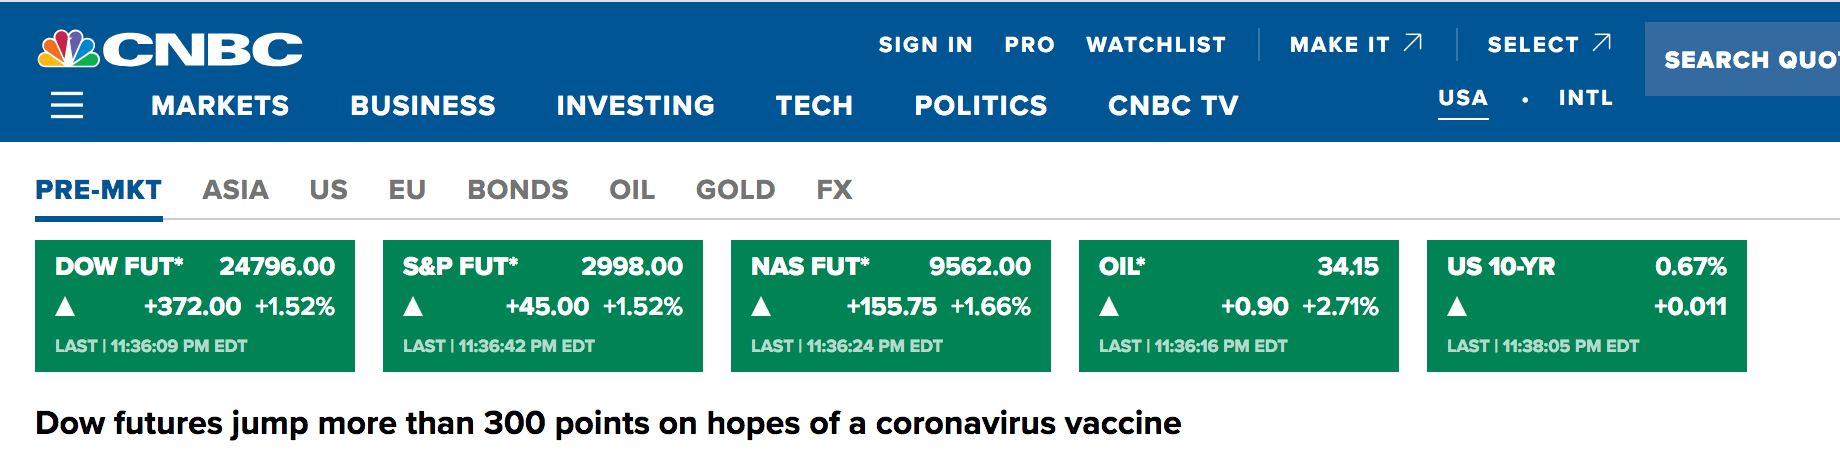Screen dimensions: 1840x454
Task: Open the Markets menu
Action: point(220,105)
